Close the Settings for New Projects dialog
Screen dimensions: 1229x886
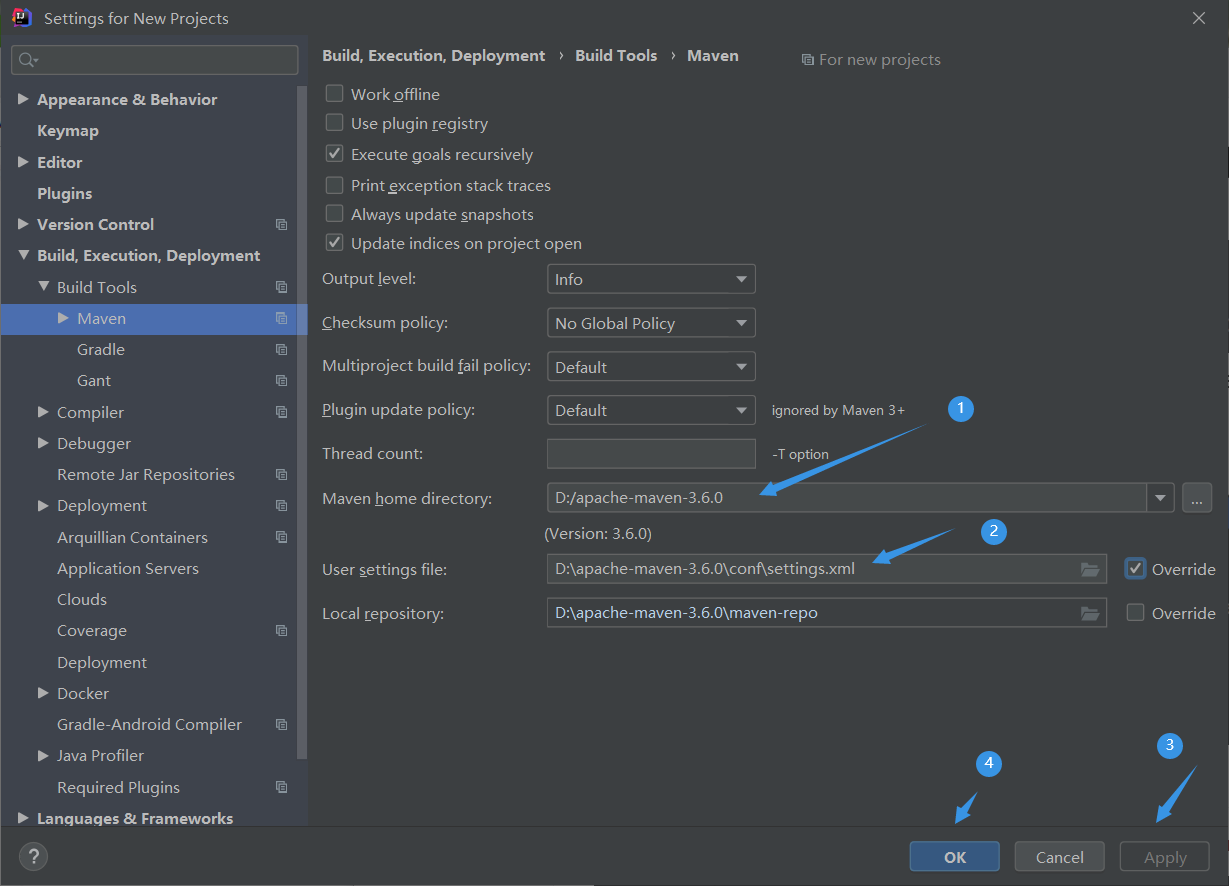(1198, 18)
